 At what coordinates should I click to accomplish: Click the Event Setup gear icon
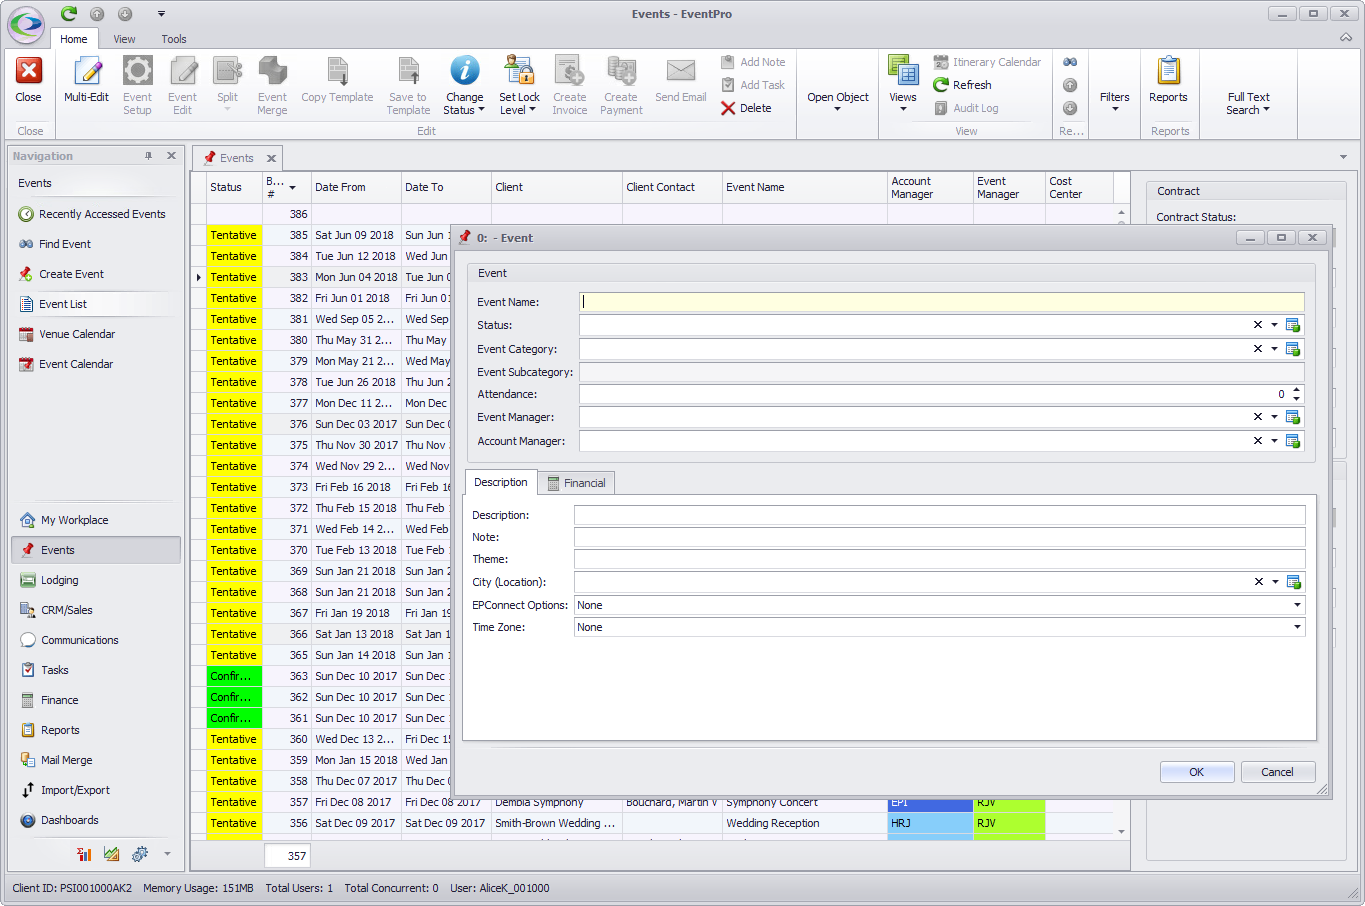click(137, 71)
